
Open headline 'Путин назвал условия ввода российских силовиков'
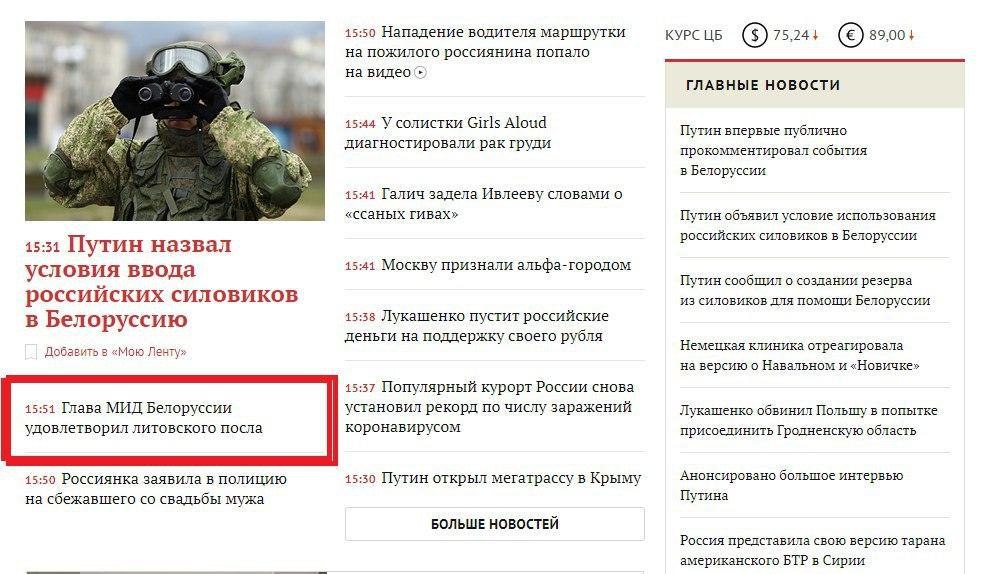pyautogui.click(x=161, y=282)
